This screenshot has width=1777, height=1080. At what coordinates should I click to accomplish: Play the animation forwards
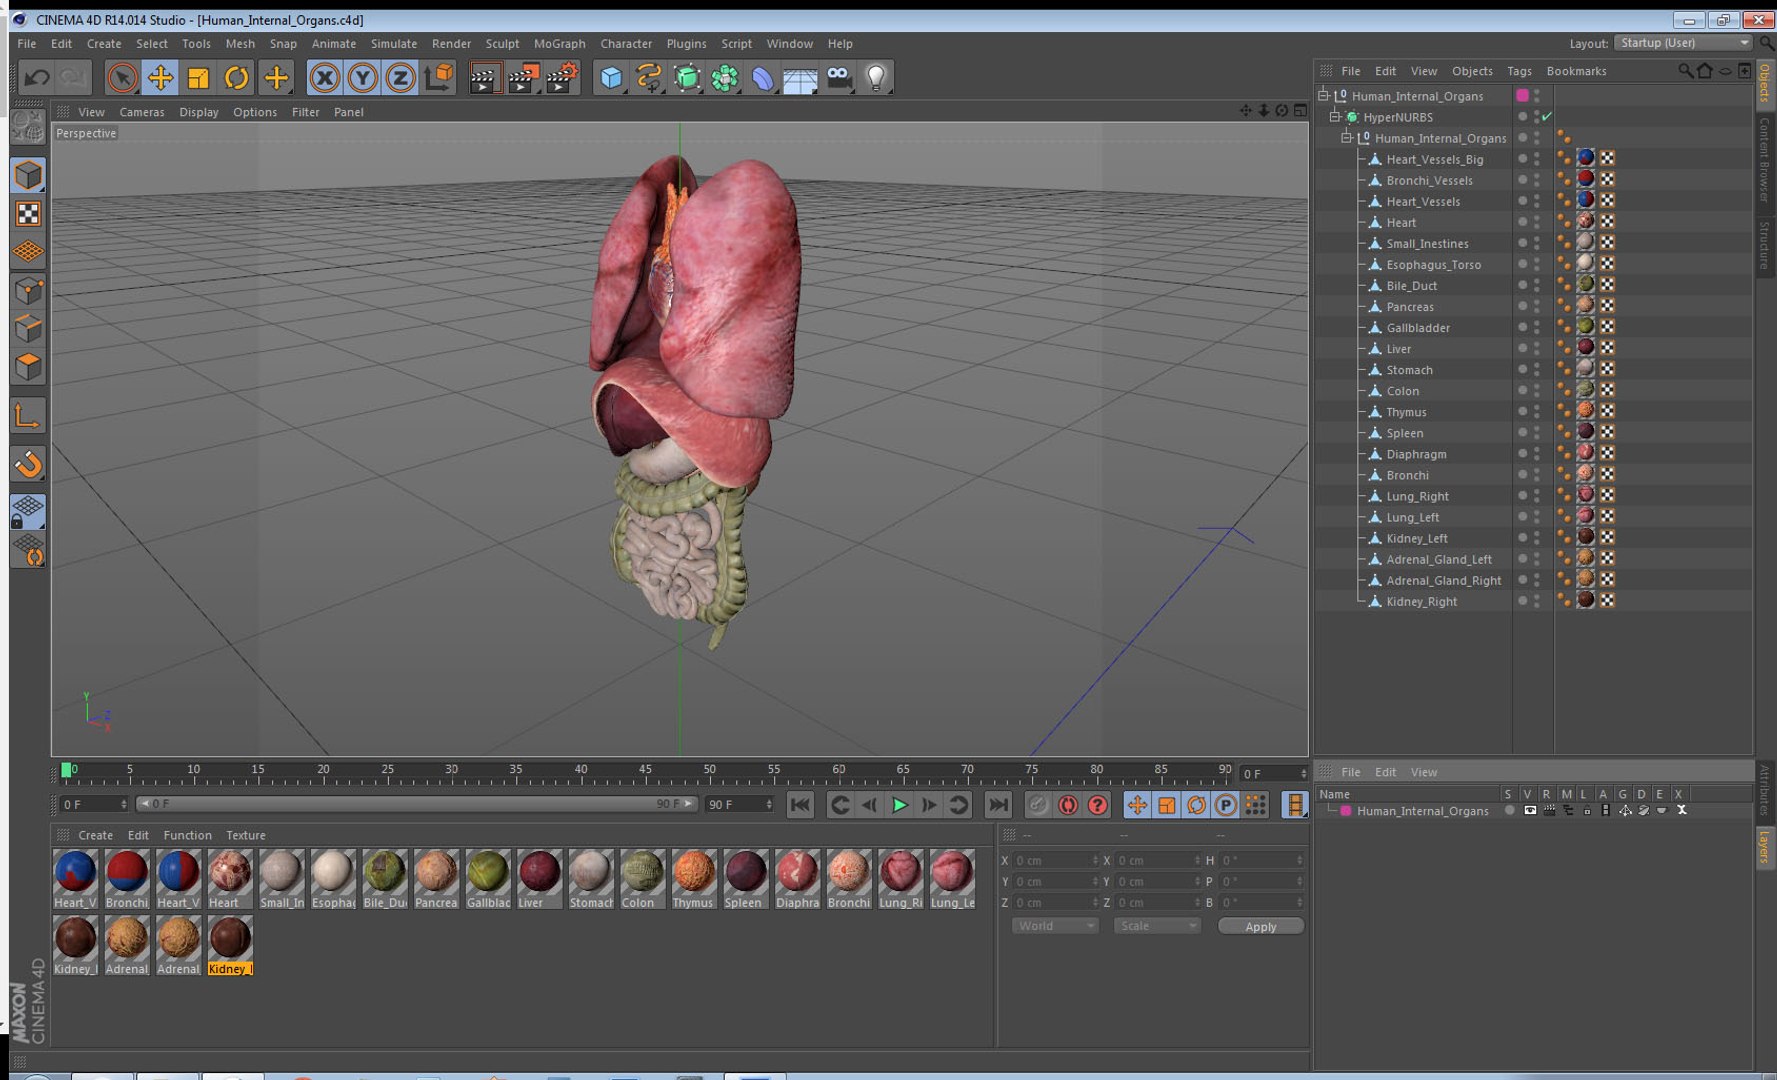(899, 805)
